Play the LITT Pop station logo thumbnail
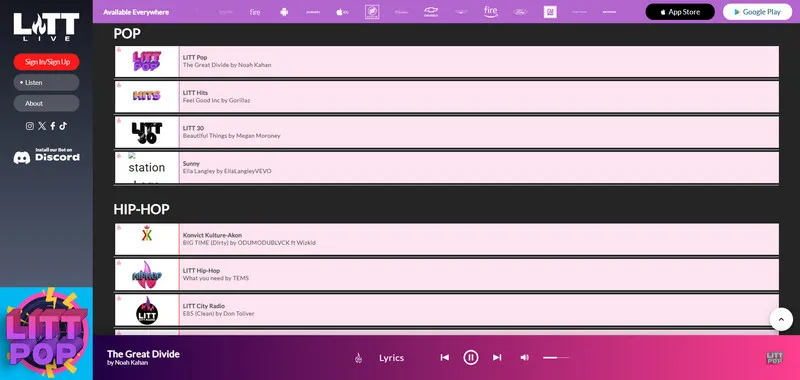The height and width of the screenshot is (380, 800). [x=146, y=61]
